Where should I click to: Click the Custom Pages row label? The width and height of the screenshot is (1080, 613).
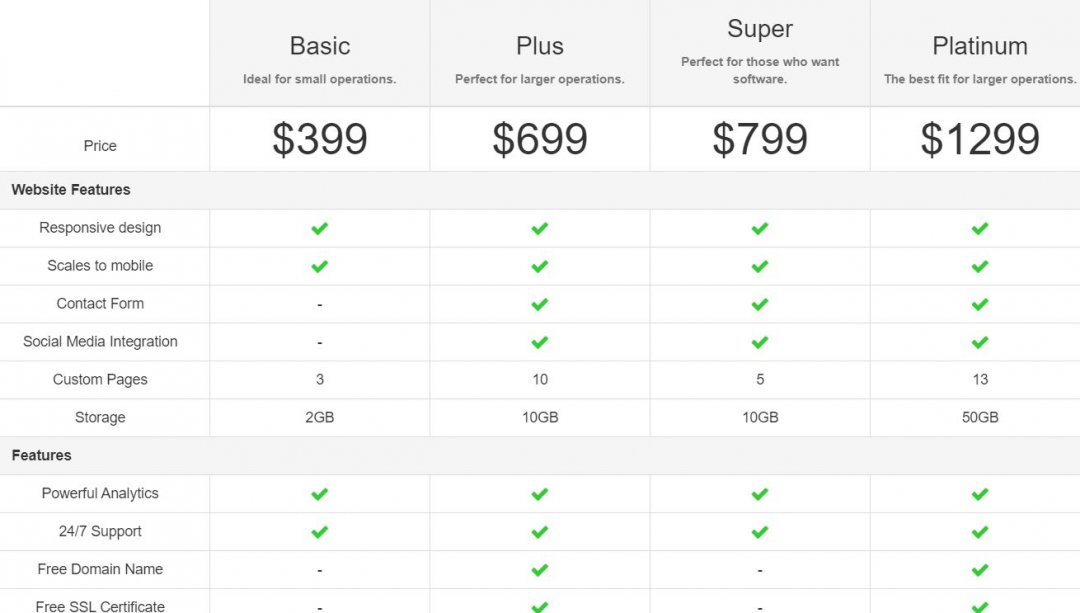(100, 380)
